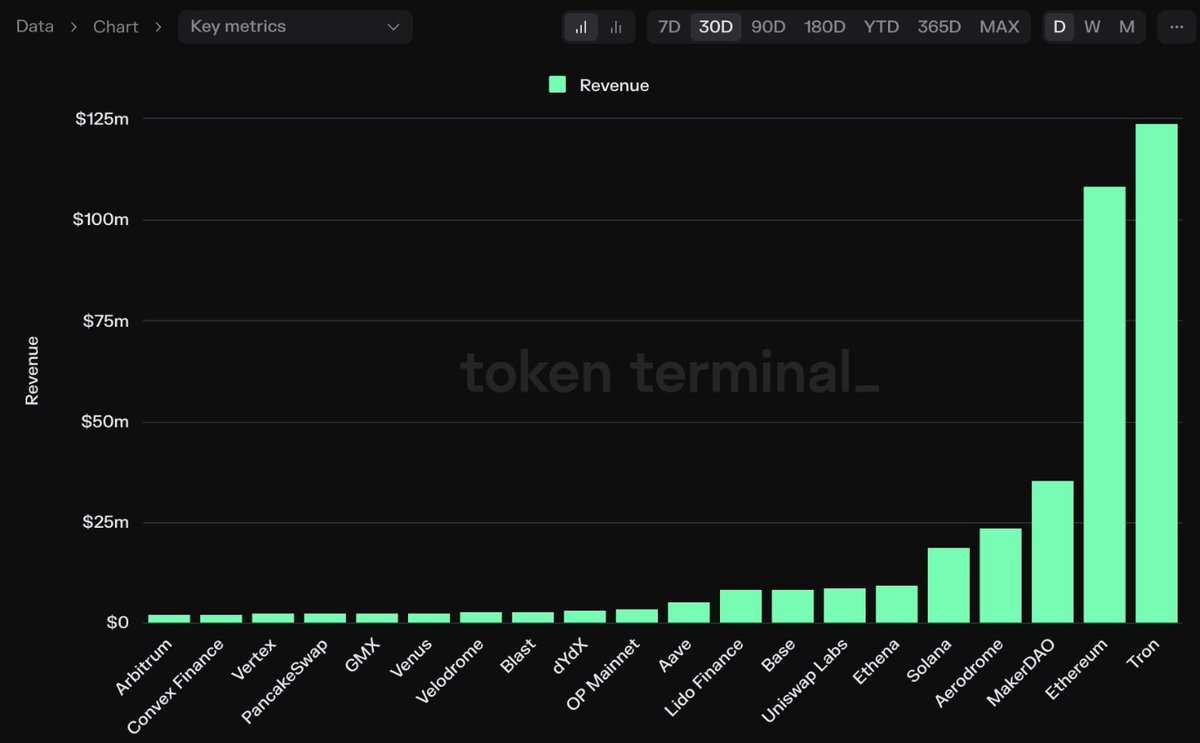This screenshot has height=743, width=1200.
Task: Select the 7D time range
Action: coord(669,27)
